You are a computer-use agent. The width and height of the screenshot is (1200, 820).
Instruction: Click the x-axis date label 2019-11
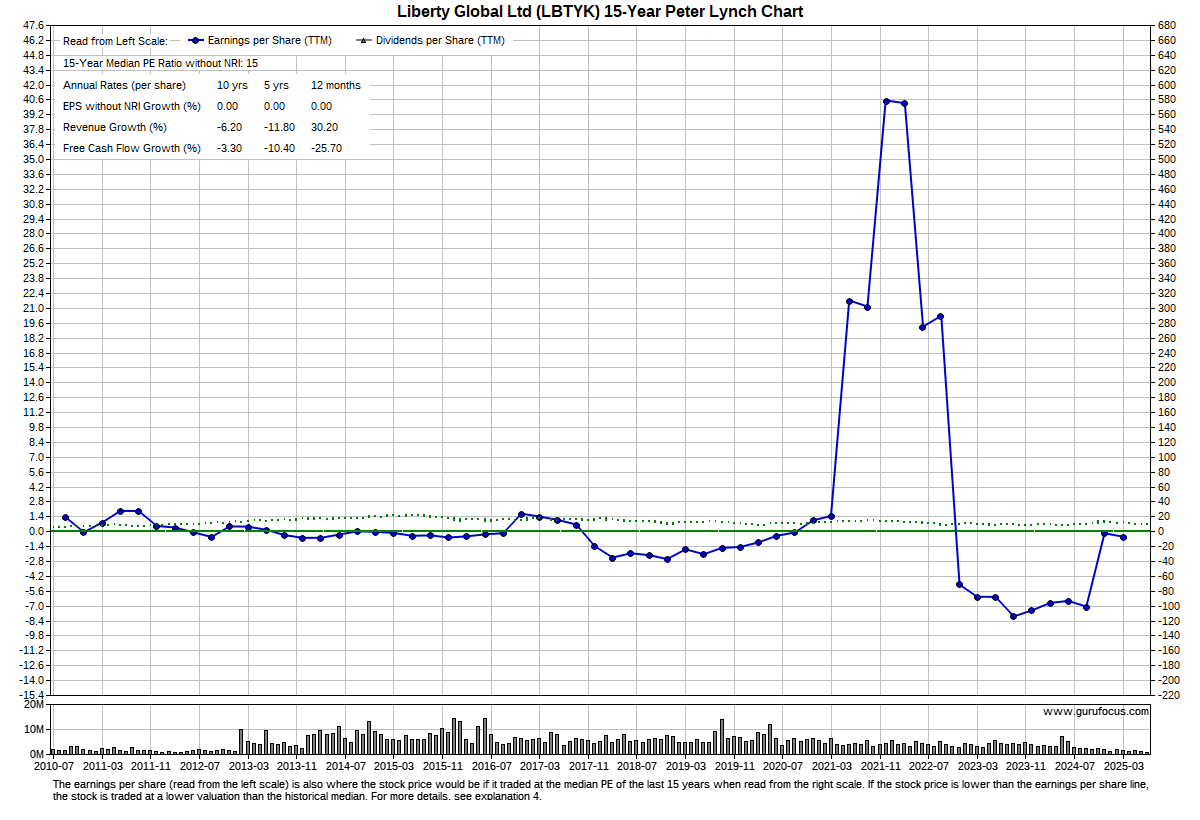tap(734, 766)
